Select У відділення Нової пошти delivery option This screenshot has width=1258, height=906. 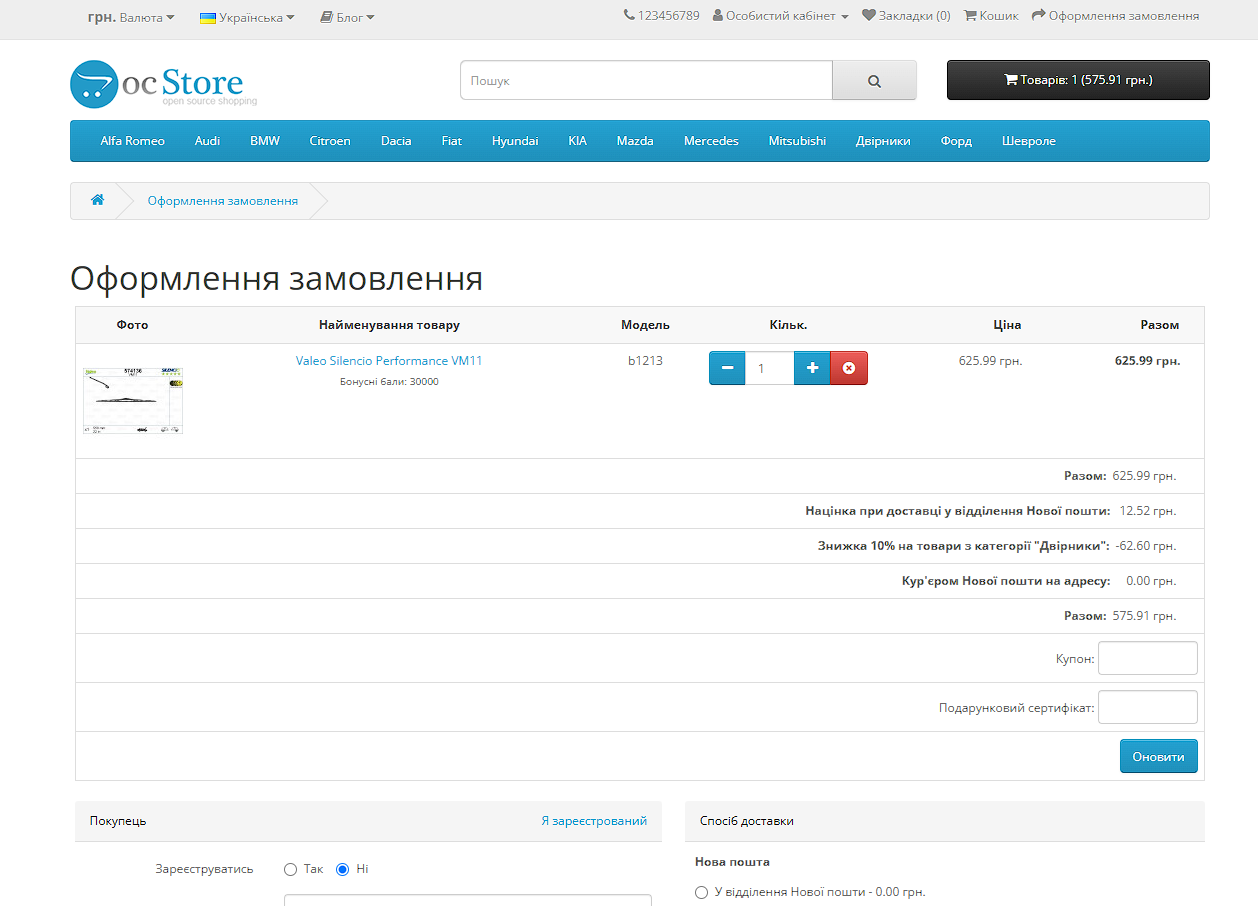click(x=701, y=892)
